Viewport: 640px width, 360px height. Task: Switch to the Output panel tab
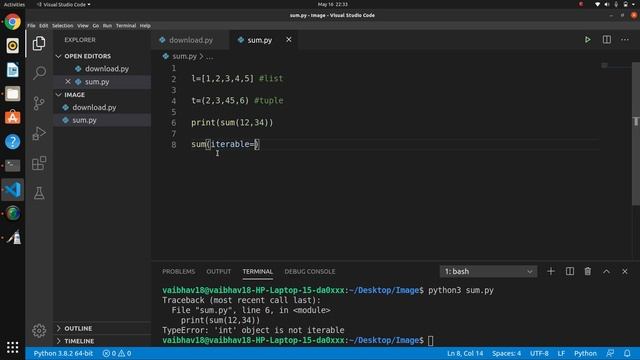pos(218,271)
